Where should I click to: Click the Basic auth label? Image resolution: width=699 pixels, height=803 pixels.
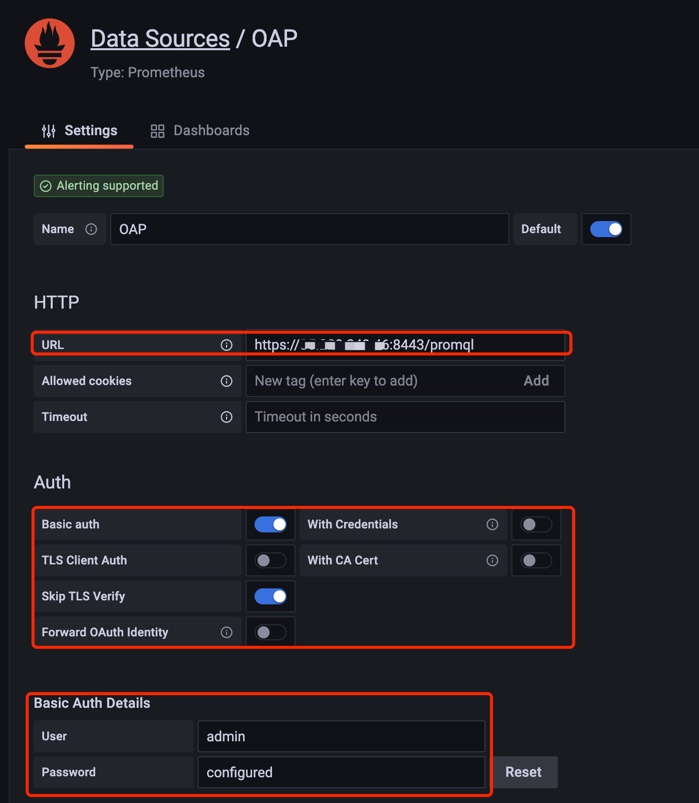pyautogui.click(x=71, y=524)
